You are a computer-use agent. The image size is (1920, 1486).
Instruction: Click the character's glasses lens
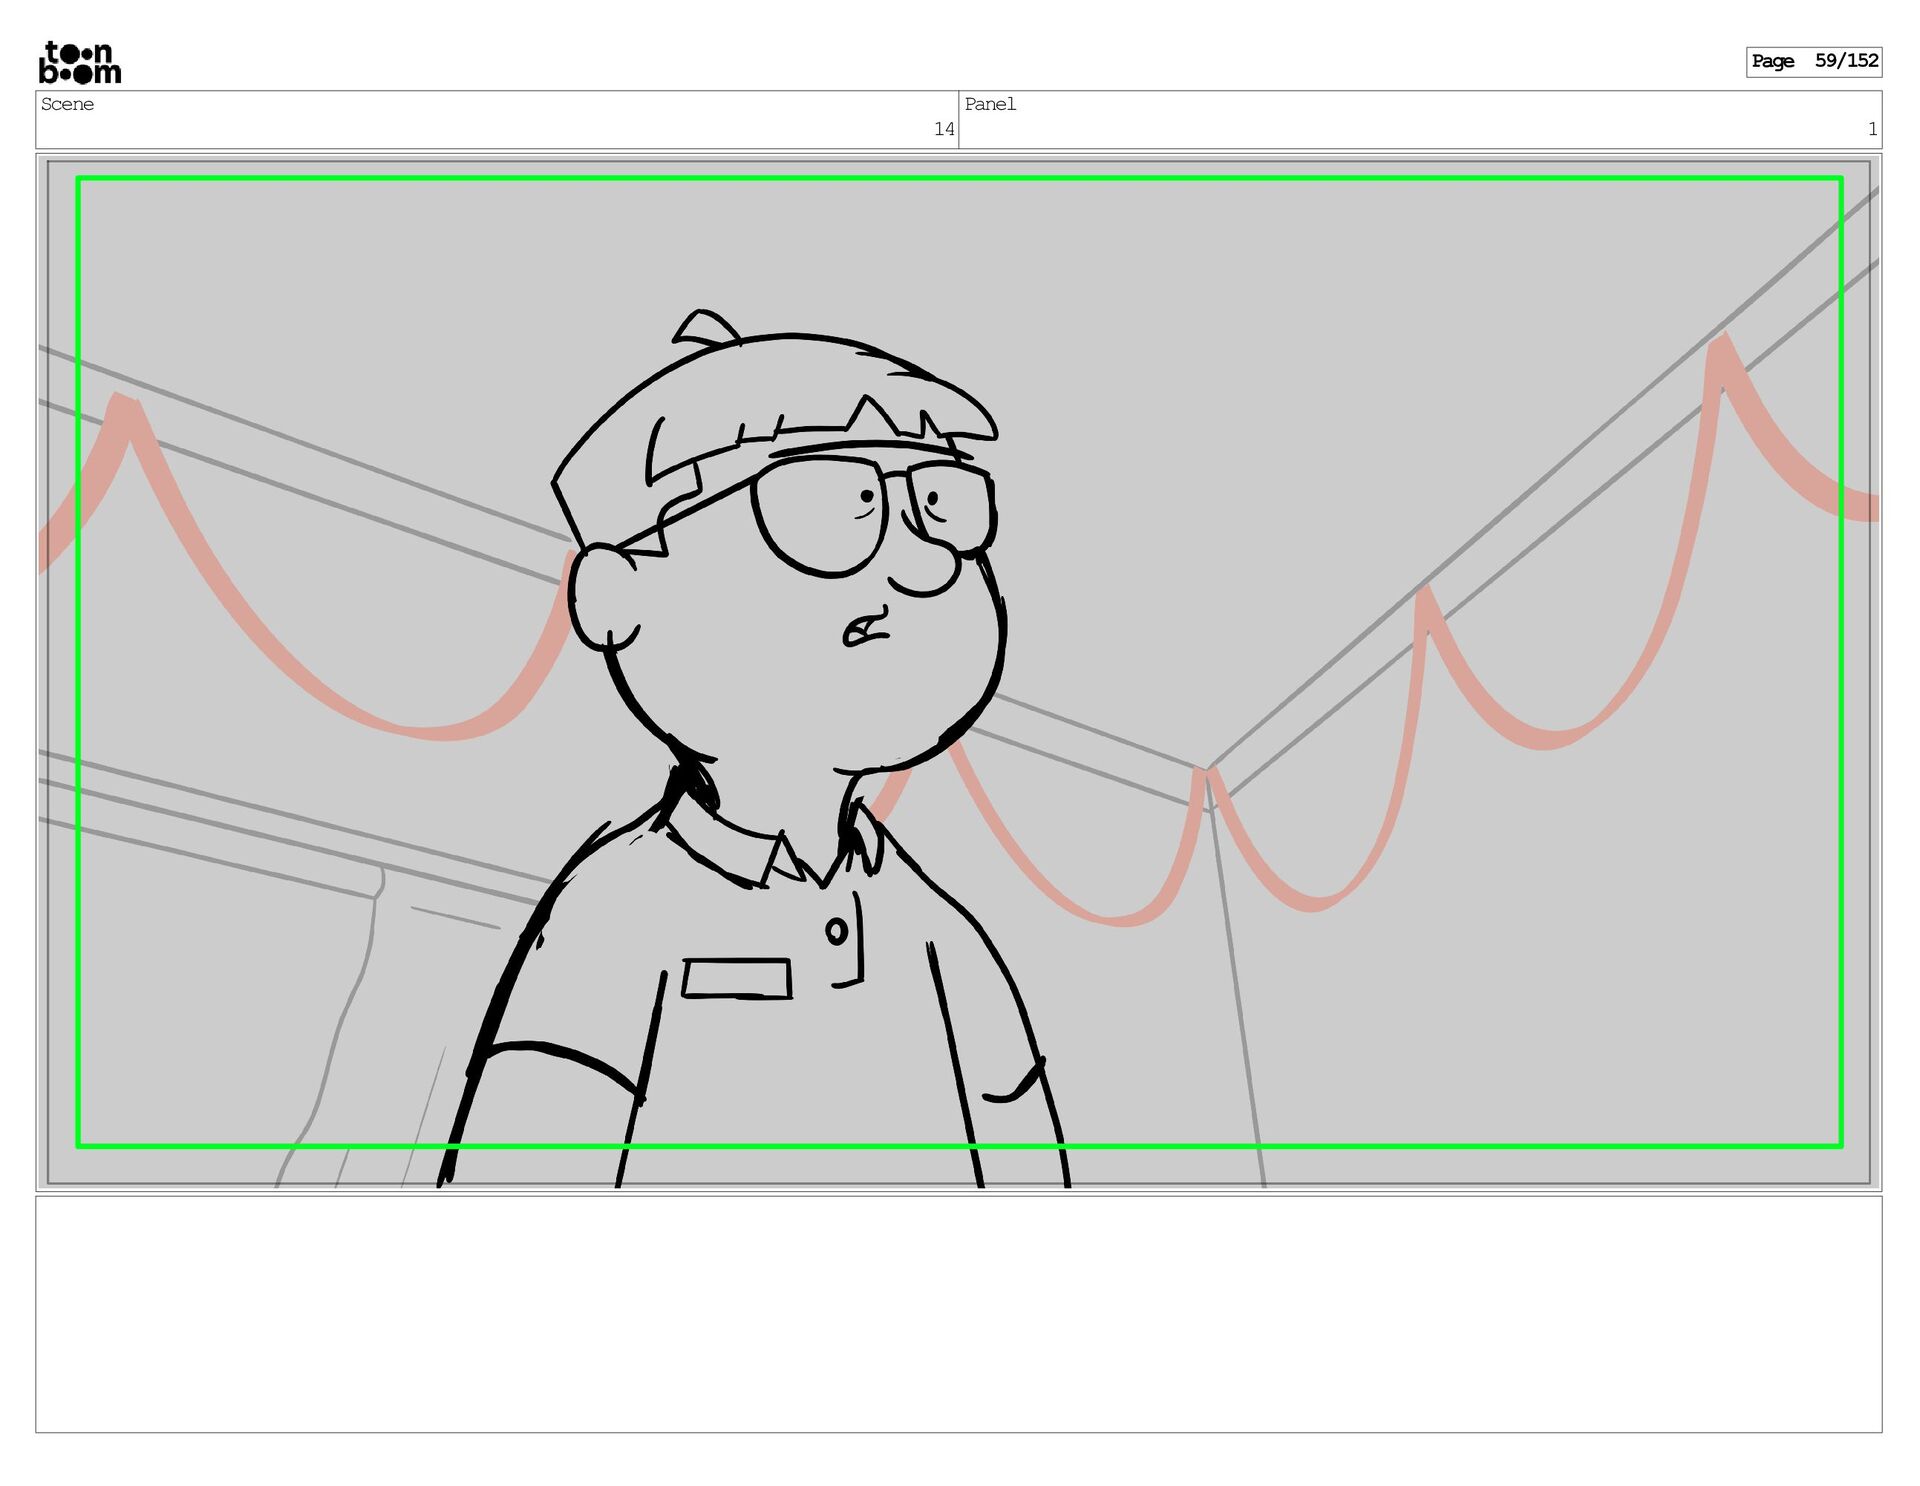click(x=820, y=518)
